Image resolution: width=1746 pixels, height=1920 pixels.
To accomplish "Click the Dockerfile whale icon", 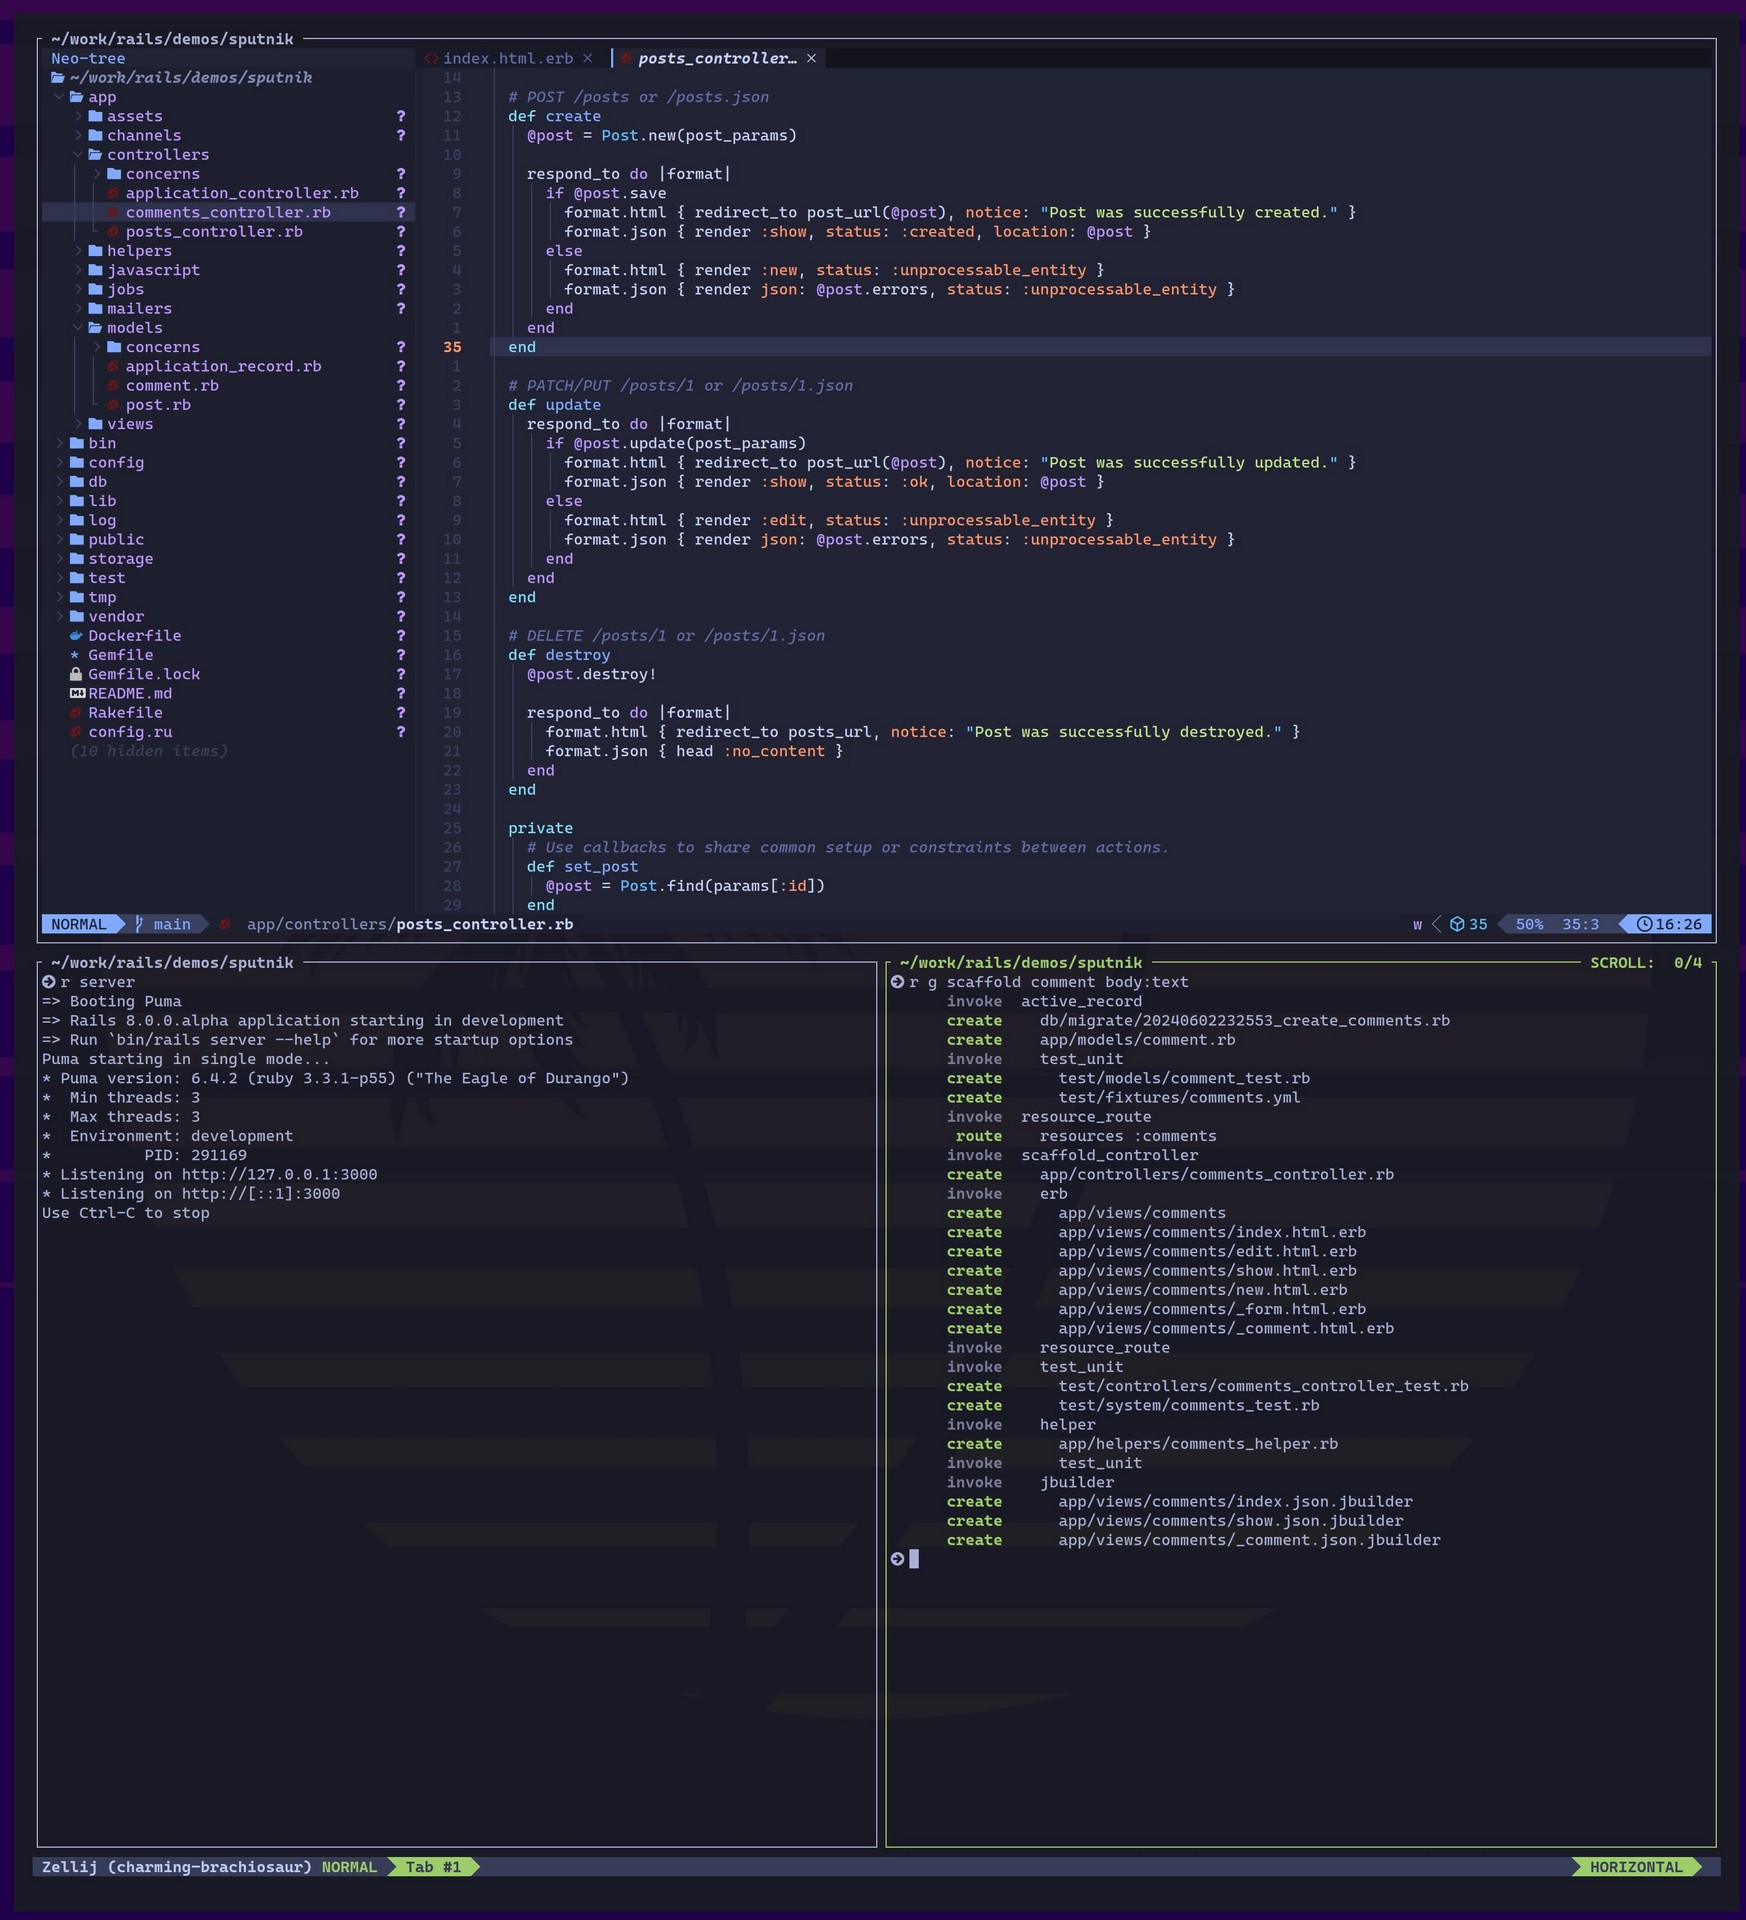I will 76,636.
